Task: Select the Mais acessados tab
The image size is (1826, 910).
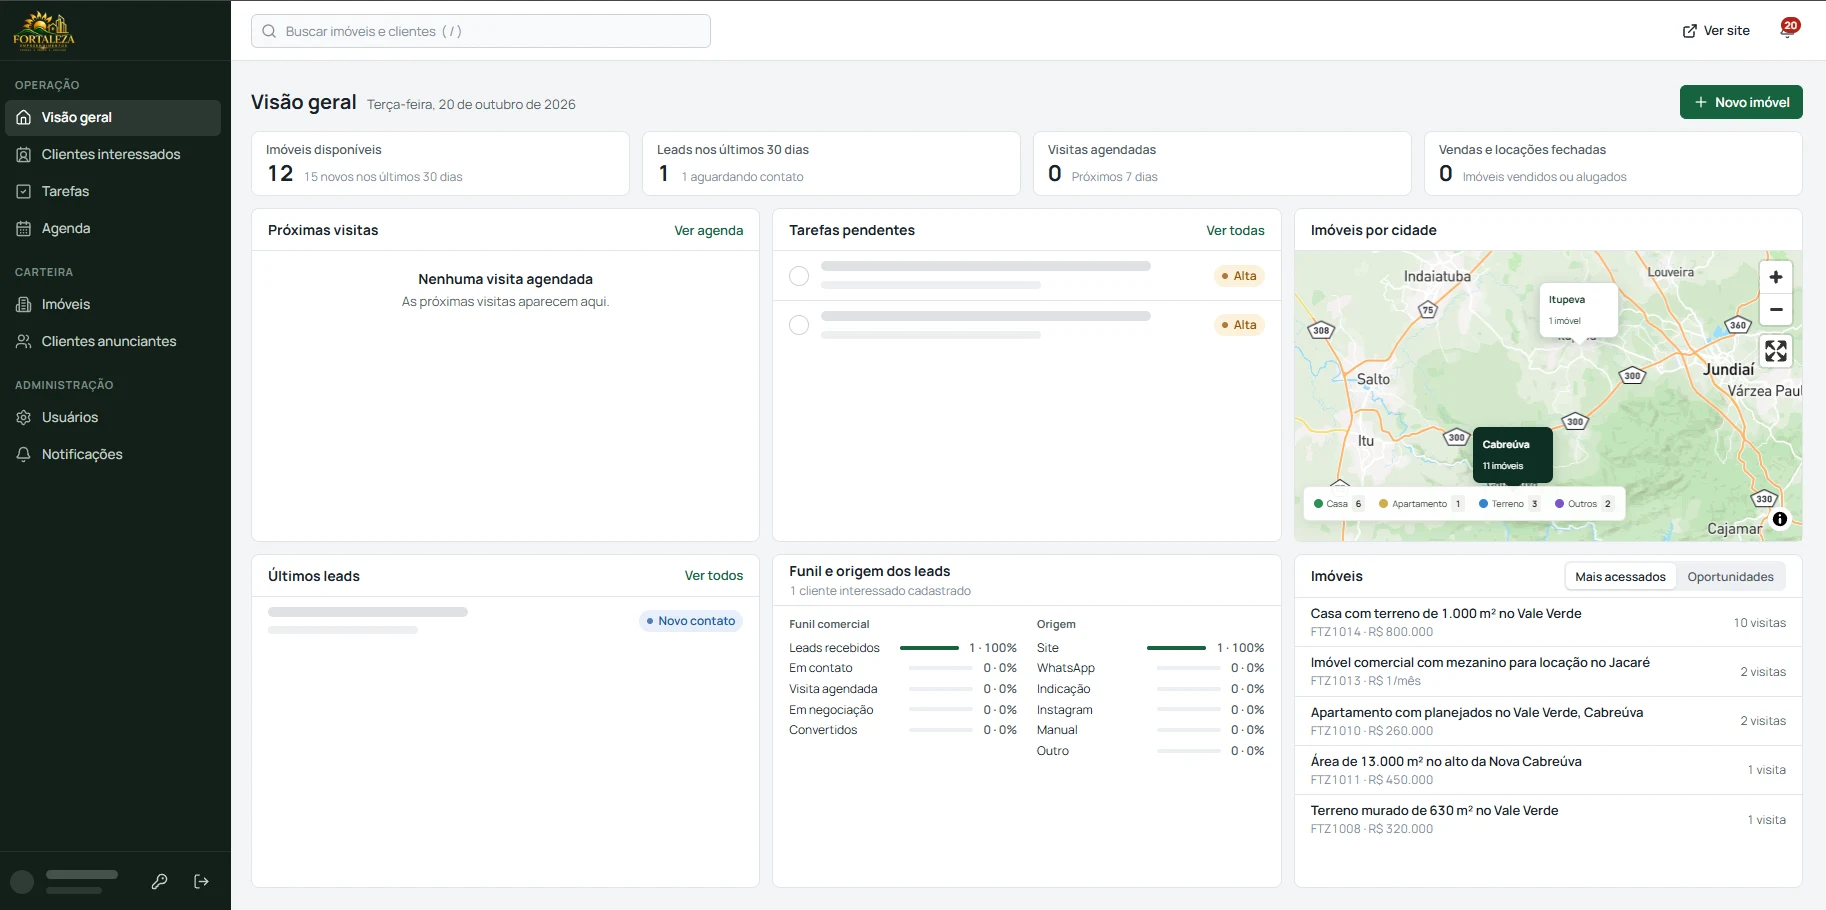Action: point(1620,577)
